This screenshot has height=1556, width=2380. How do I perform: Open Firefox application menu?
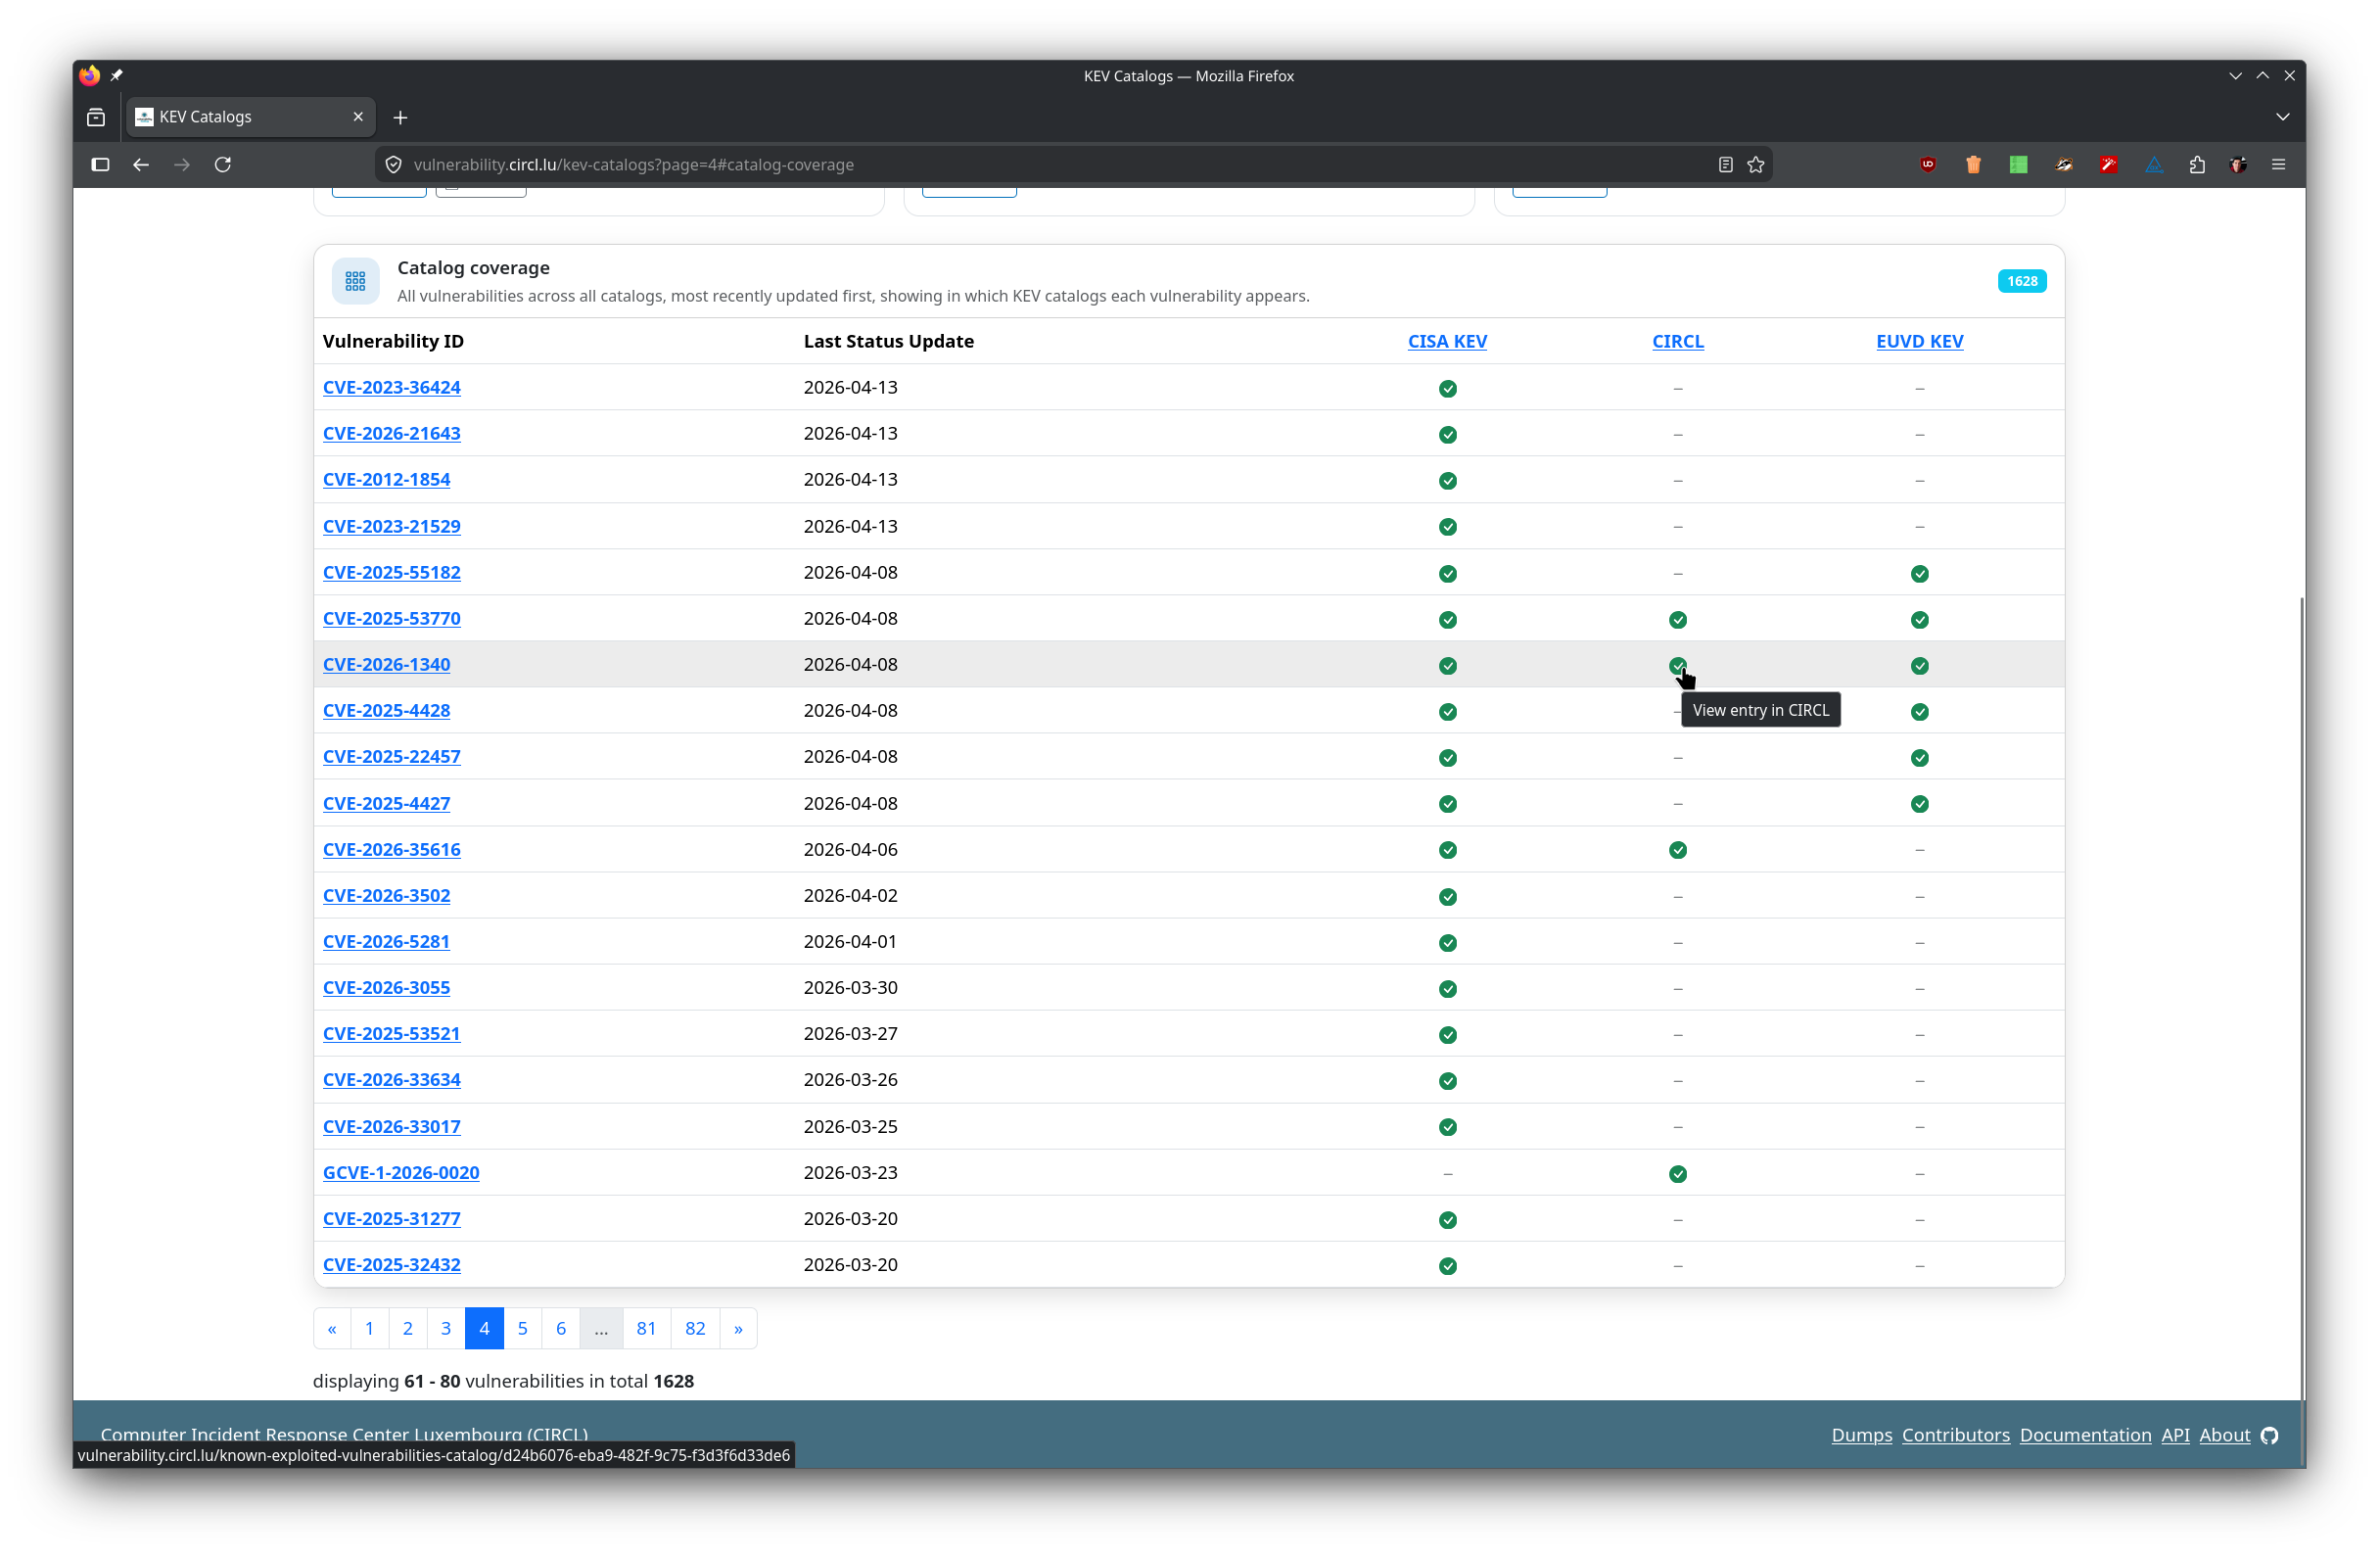[2278, 165]
